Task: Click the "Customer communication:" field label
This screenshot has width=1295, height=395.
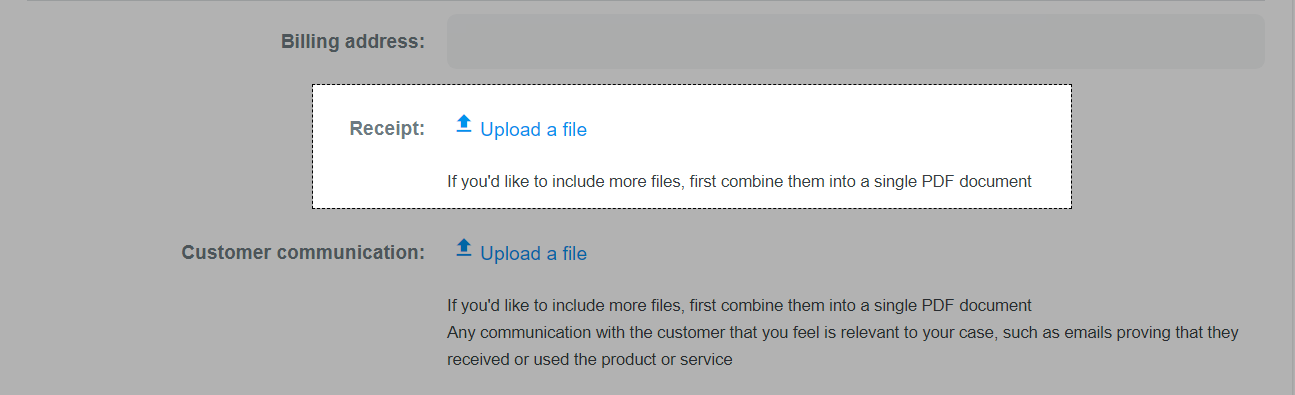Action: pos(303,252)
